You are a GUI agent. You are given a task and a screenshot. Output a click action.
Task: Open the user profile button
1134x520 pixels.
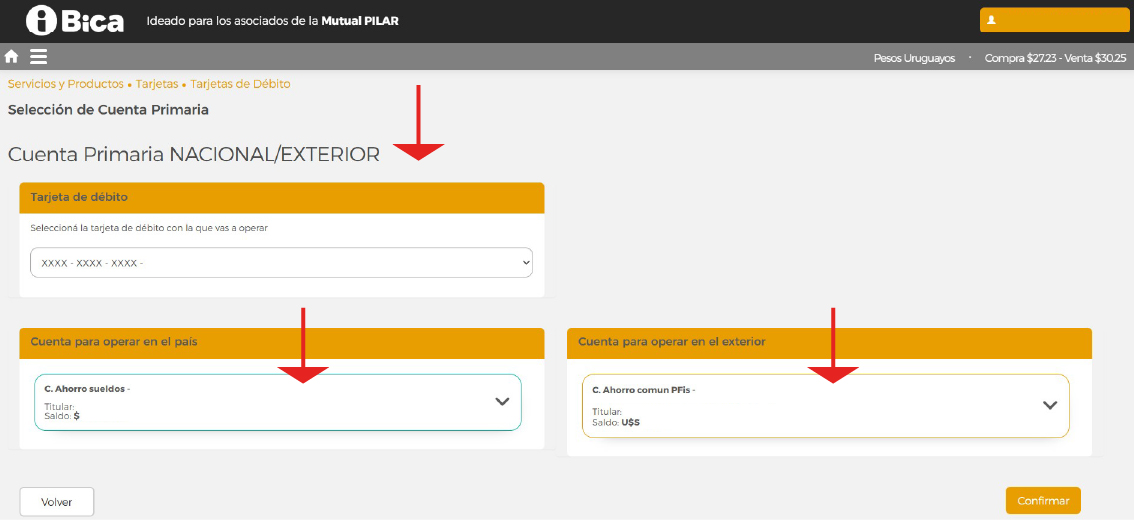tap(1054, 20)
